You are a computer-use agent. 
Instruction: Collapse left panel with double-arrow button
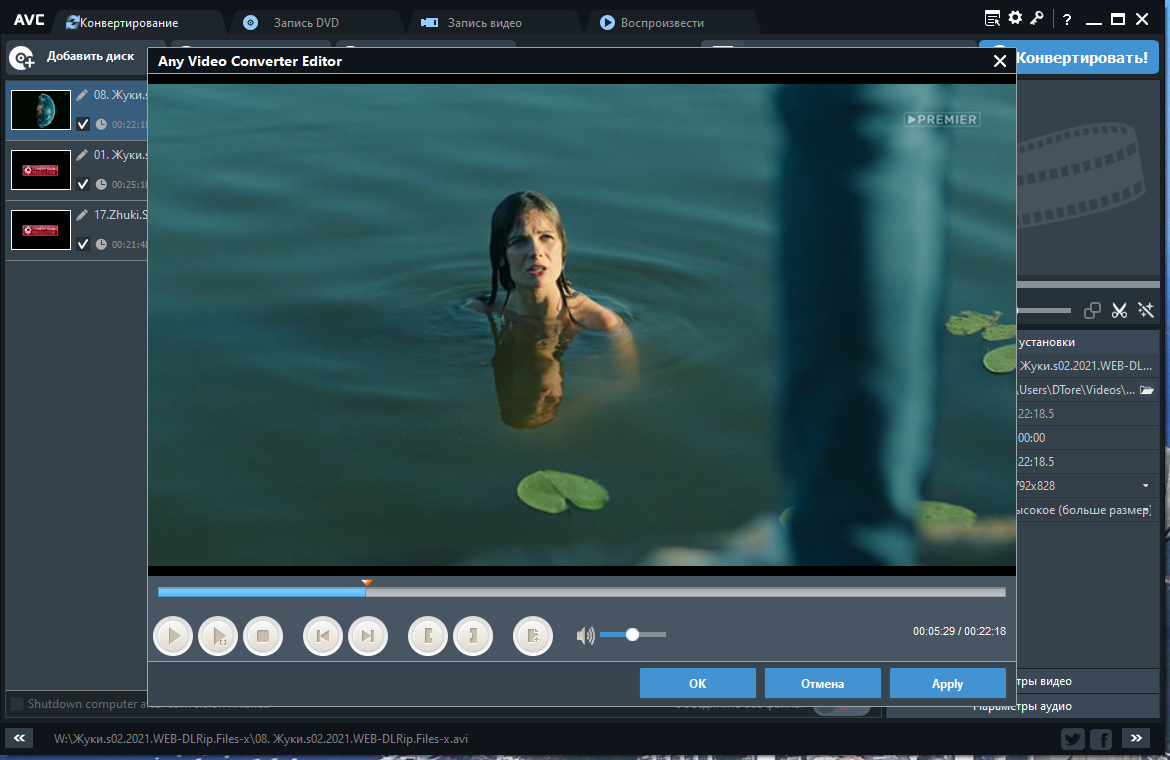tap(19, 738)
